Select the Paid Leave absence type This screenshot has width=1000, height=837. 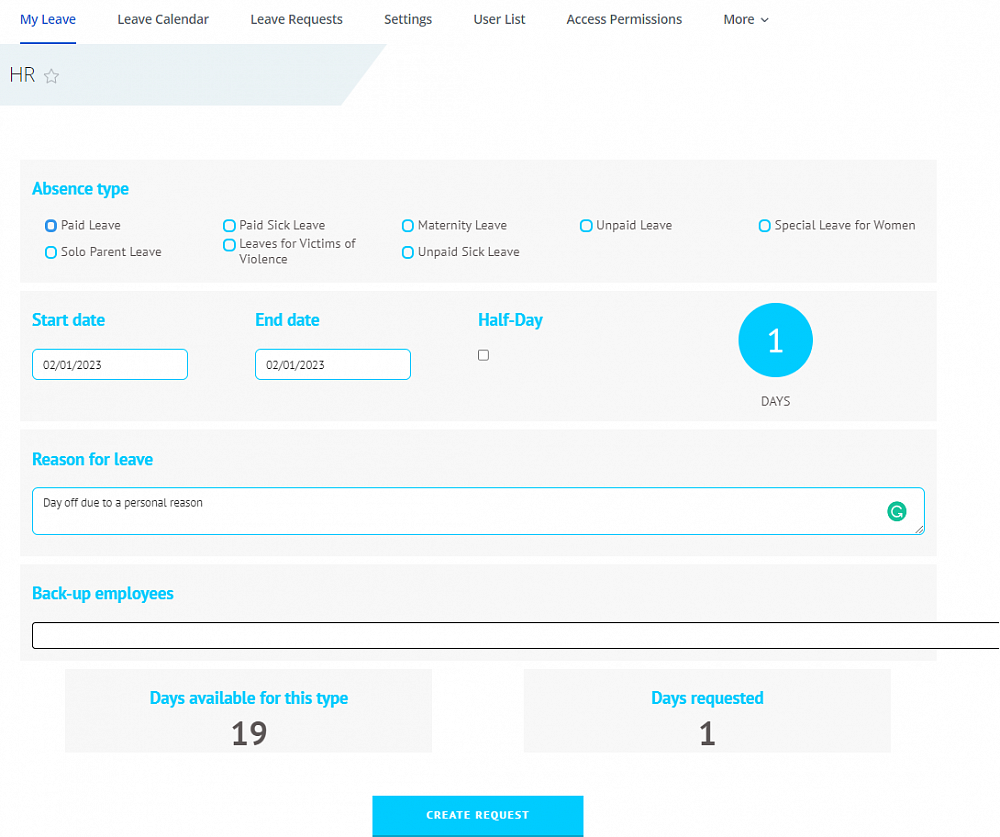[50, 225]
